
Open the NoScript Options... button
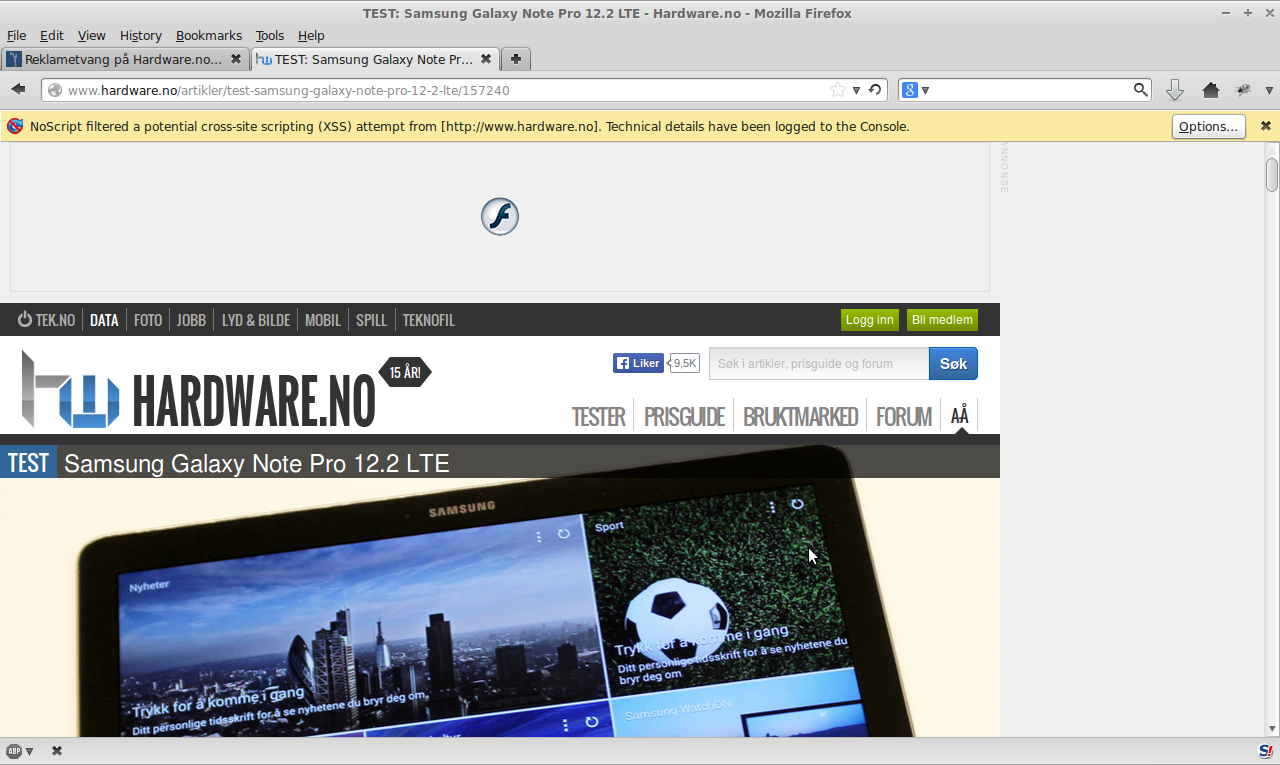click(1209, 126)
